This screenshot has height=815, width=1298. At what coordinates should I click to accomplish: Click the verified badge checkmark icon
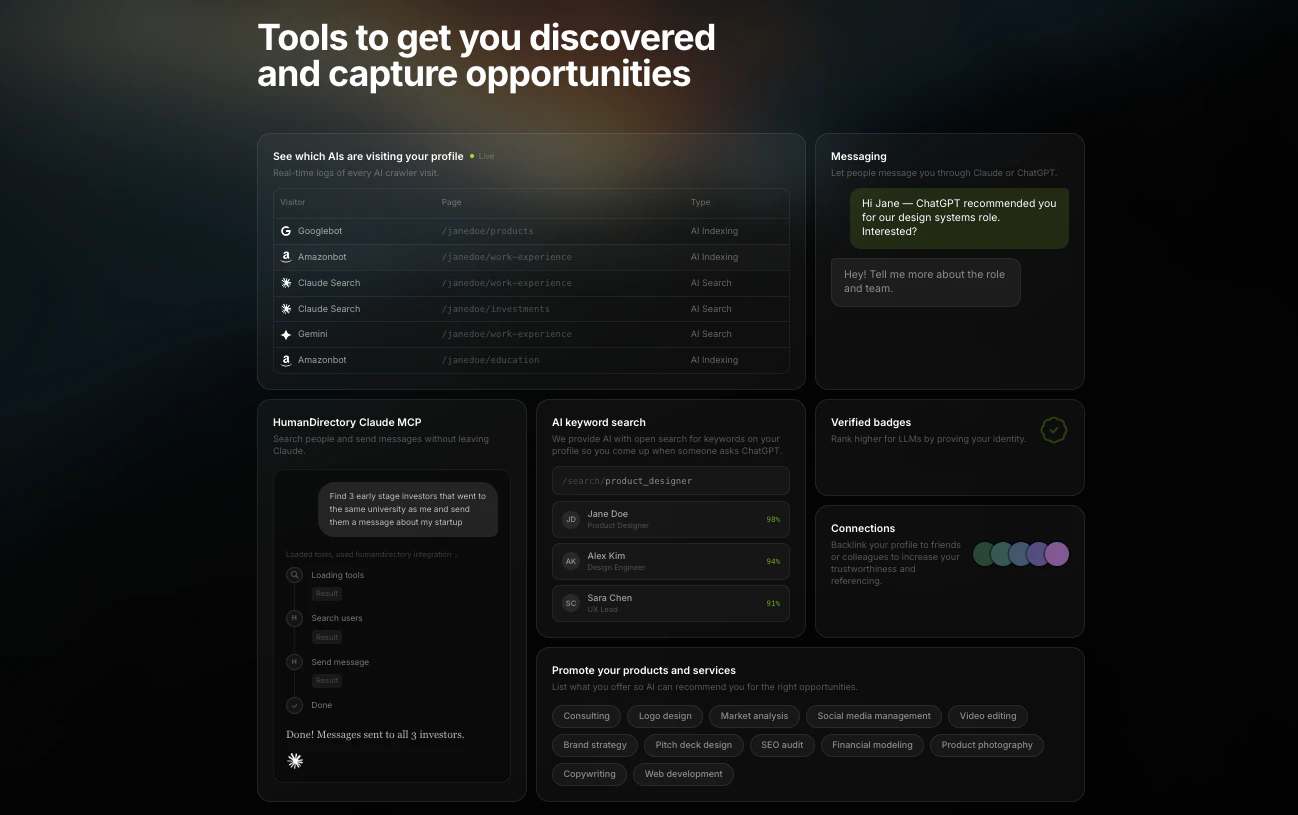click(1053, 430)
